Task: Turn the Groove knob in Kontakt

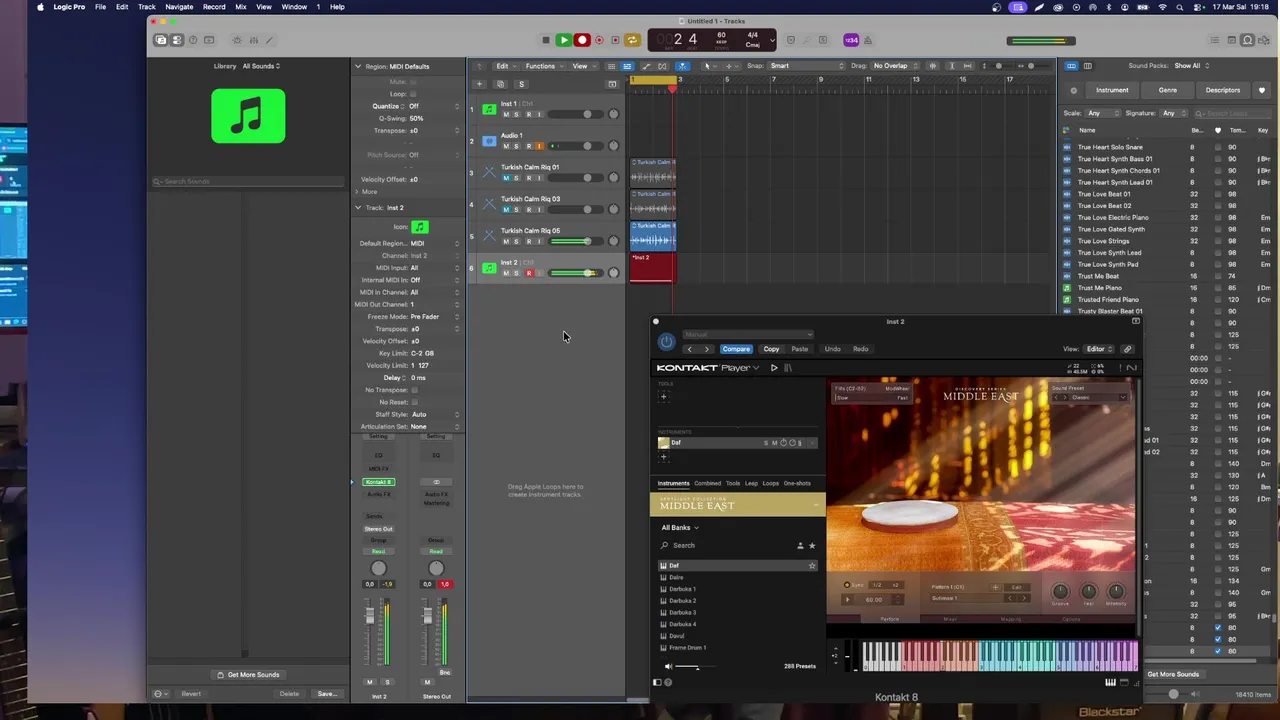Action: tap(1061, 591)
